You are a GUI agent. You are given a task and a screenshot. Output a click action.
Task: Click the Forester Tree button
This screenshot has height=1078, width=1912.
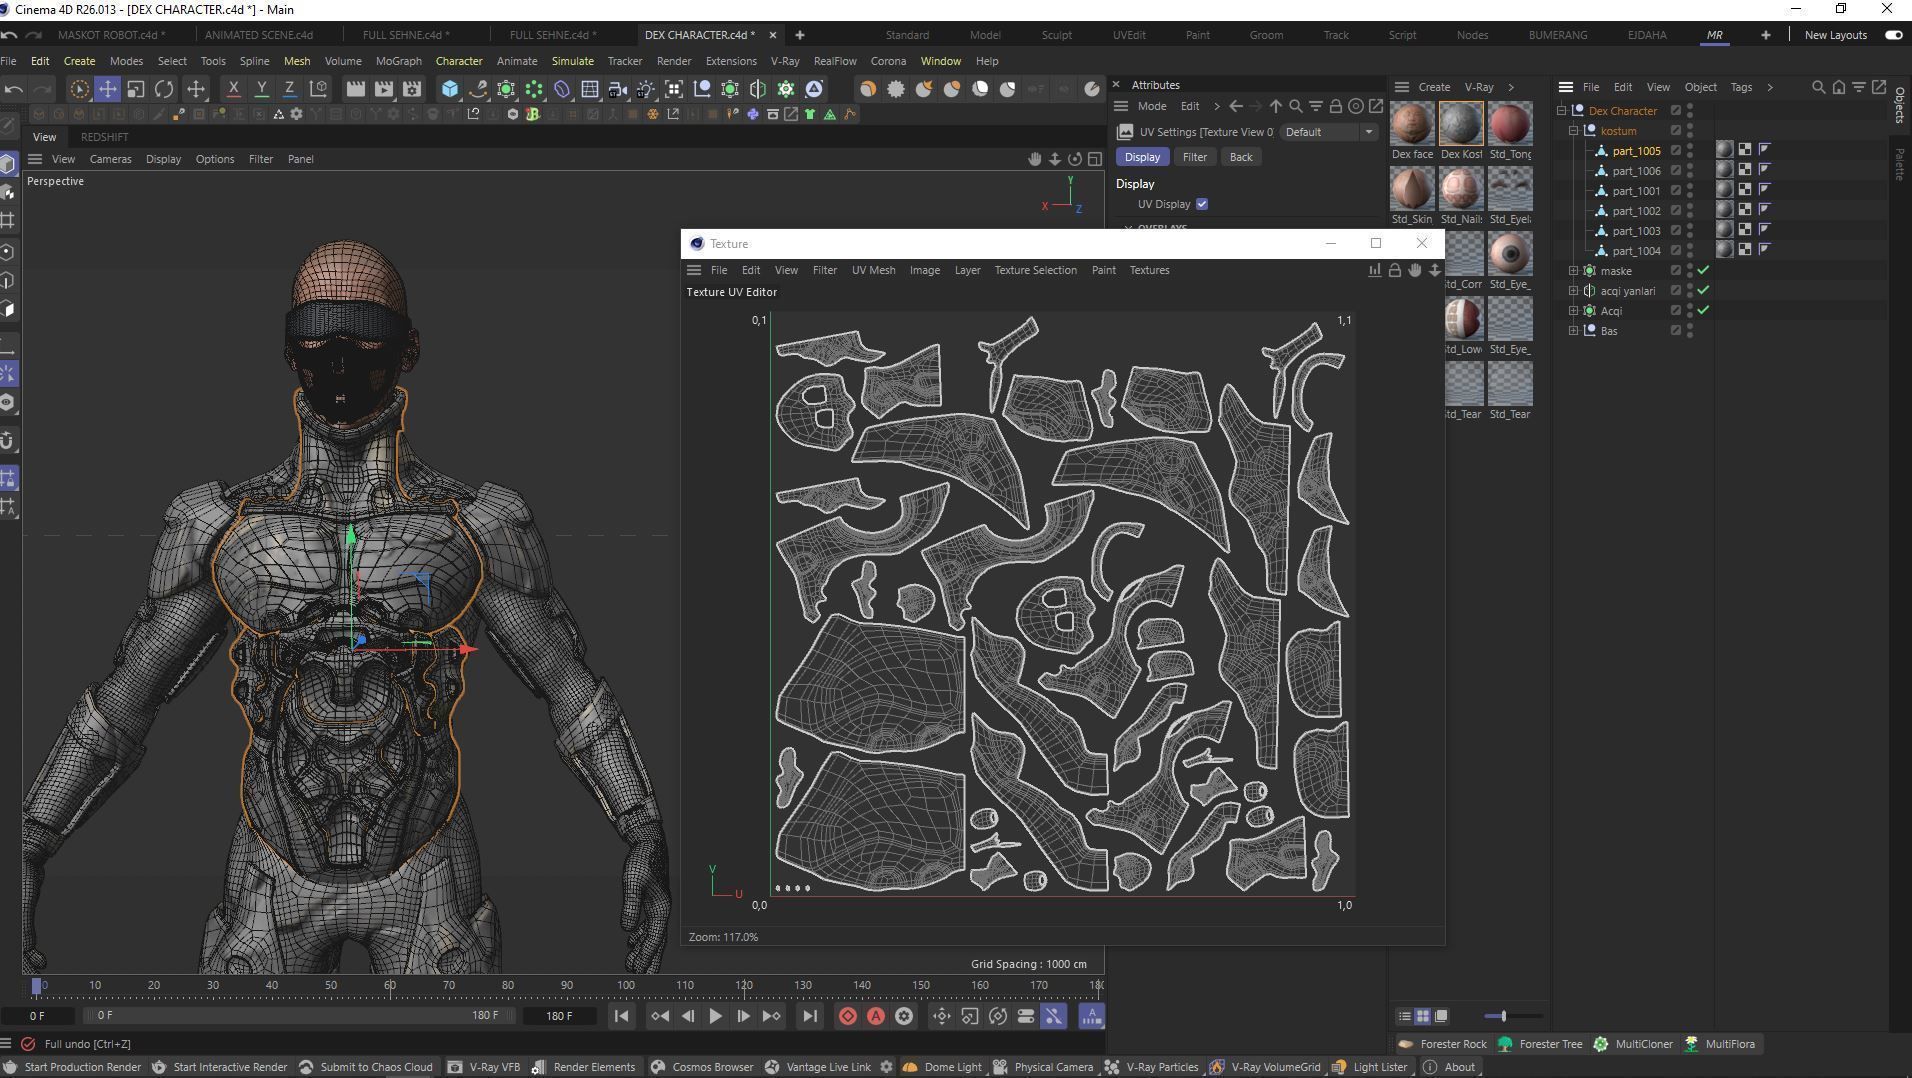pos(1539,1044)
